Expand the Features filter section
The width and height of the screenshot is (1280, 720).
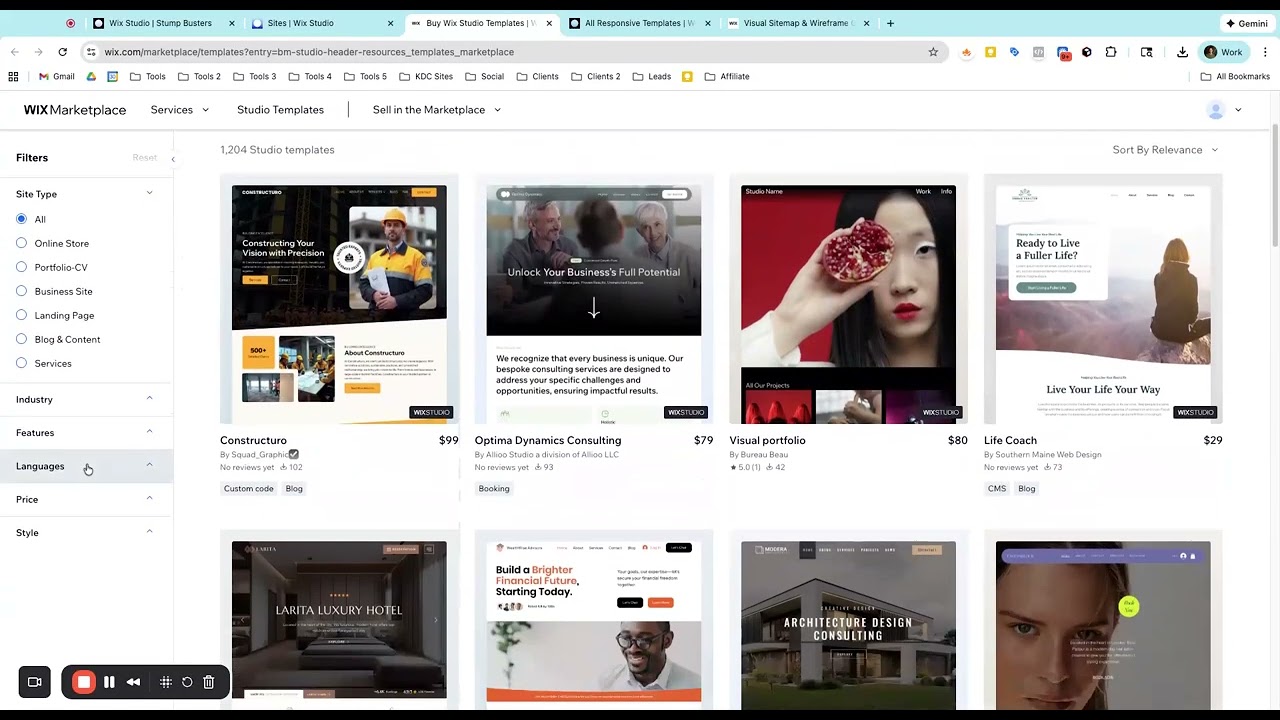point(86,432)
